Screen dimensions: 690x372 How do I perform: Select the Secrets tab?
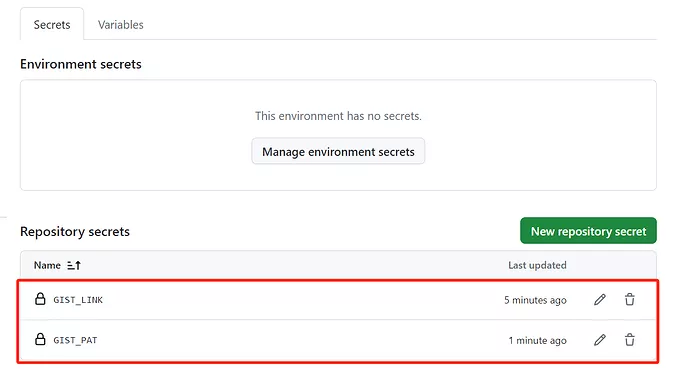click(x=52, y=25)
